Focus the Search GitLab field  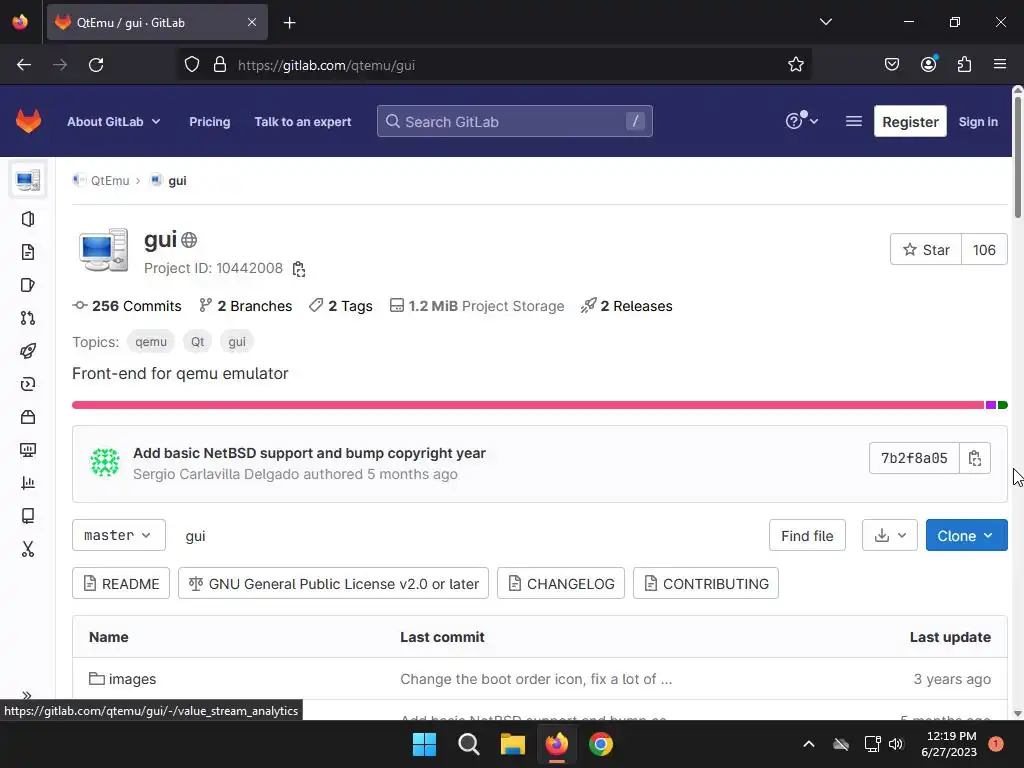[x=515, y=121]
